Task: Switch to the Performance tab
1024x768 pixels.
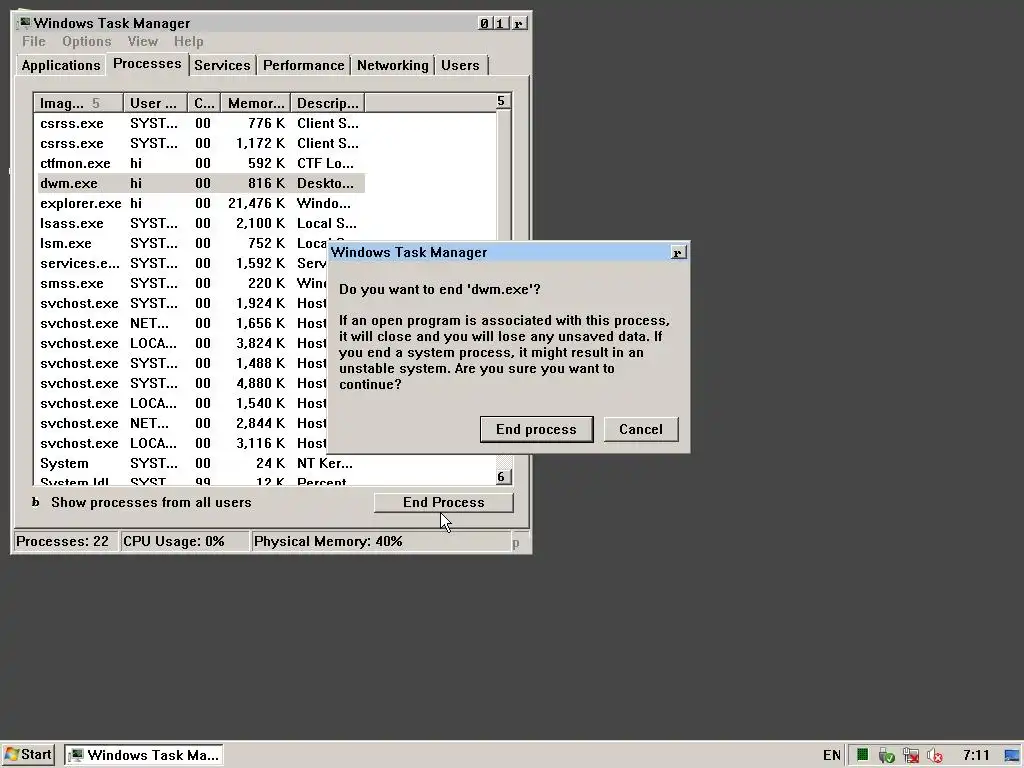Action: click(304, 65)
